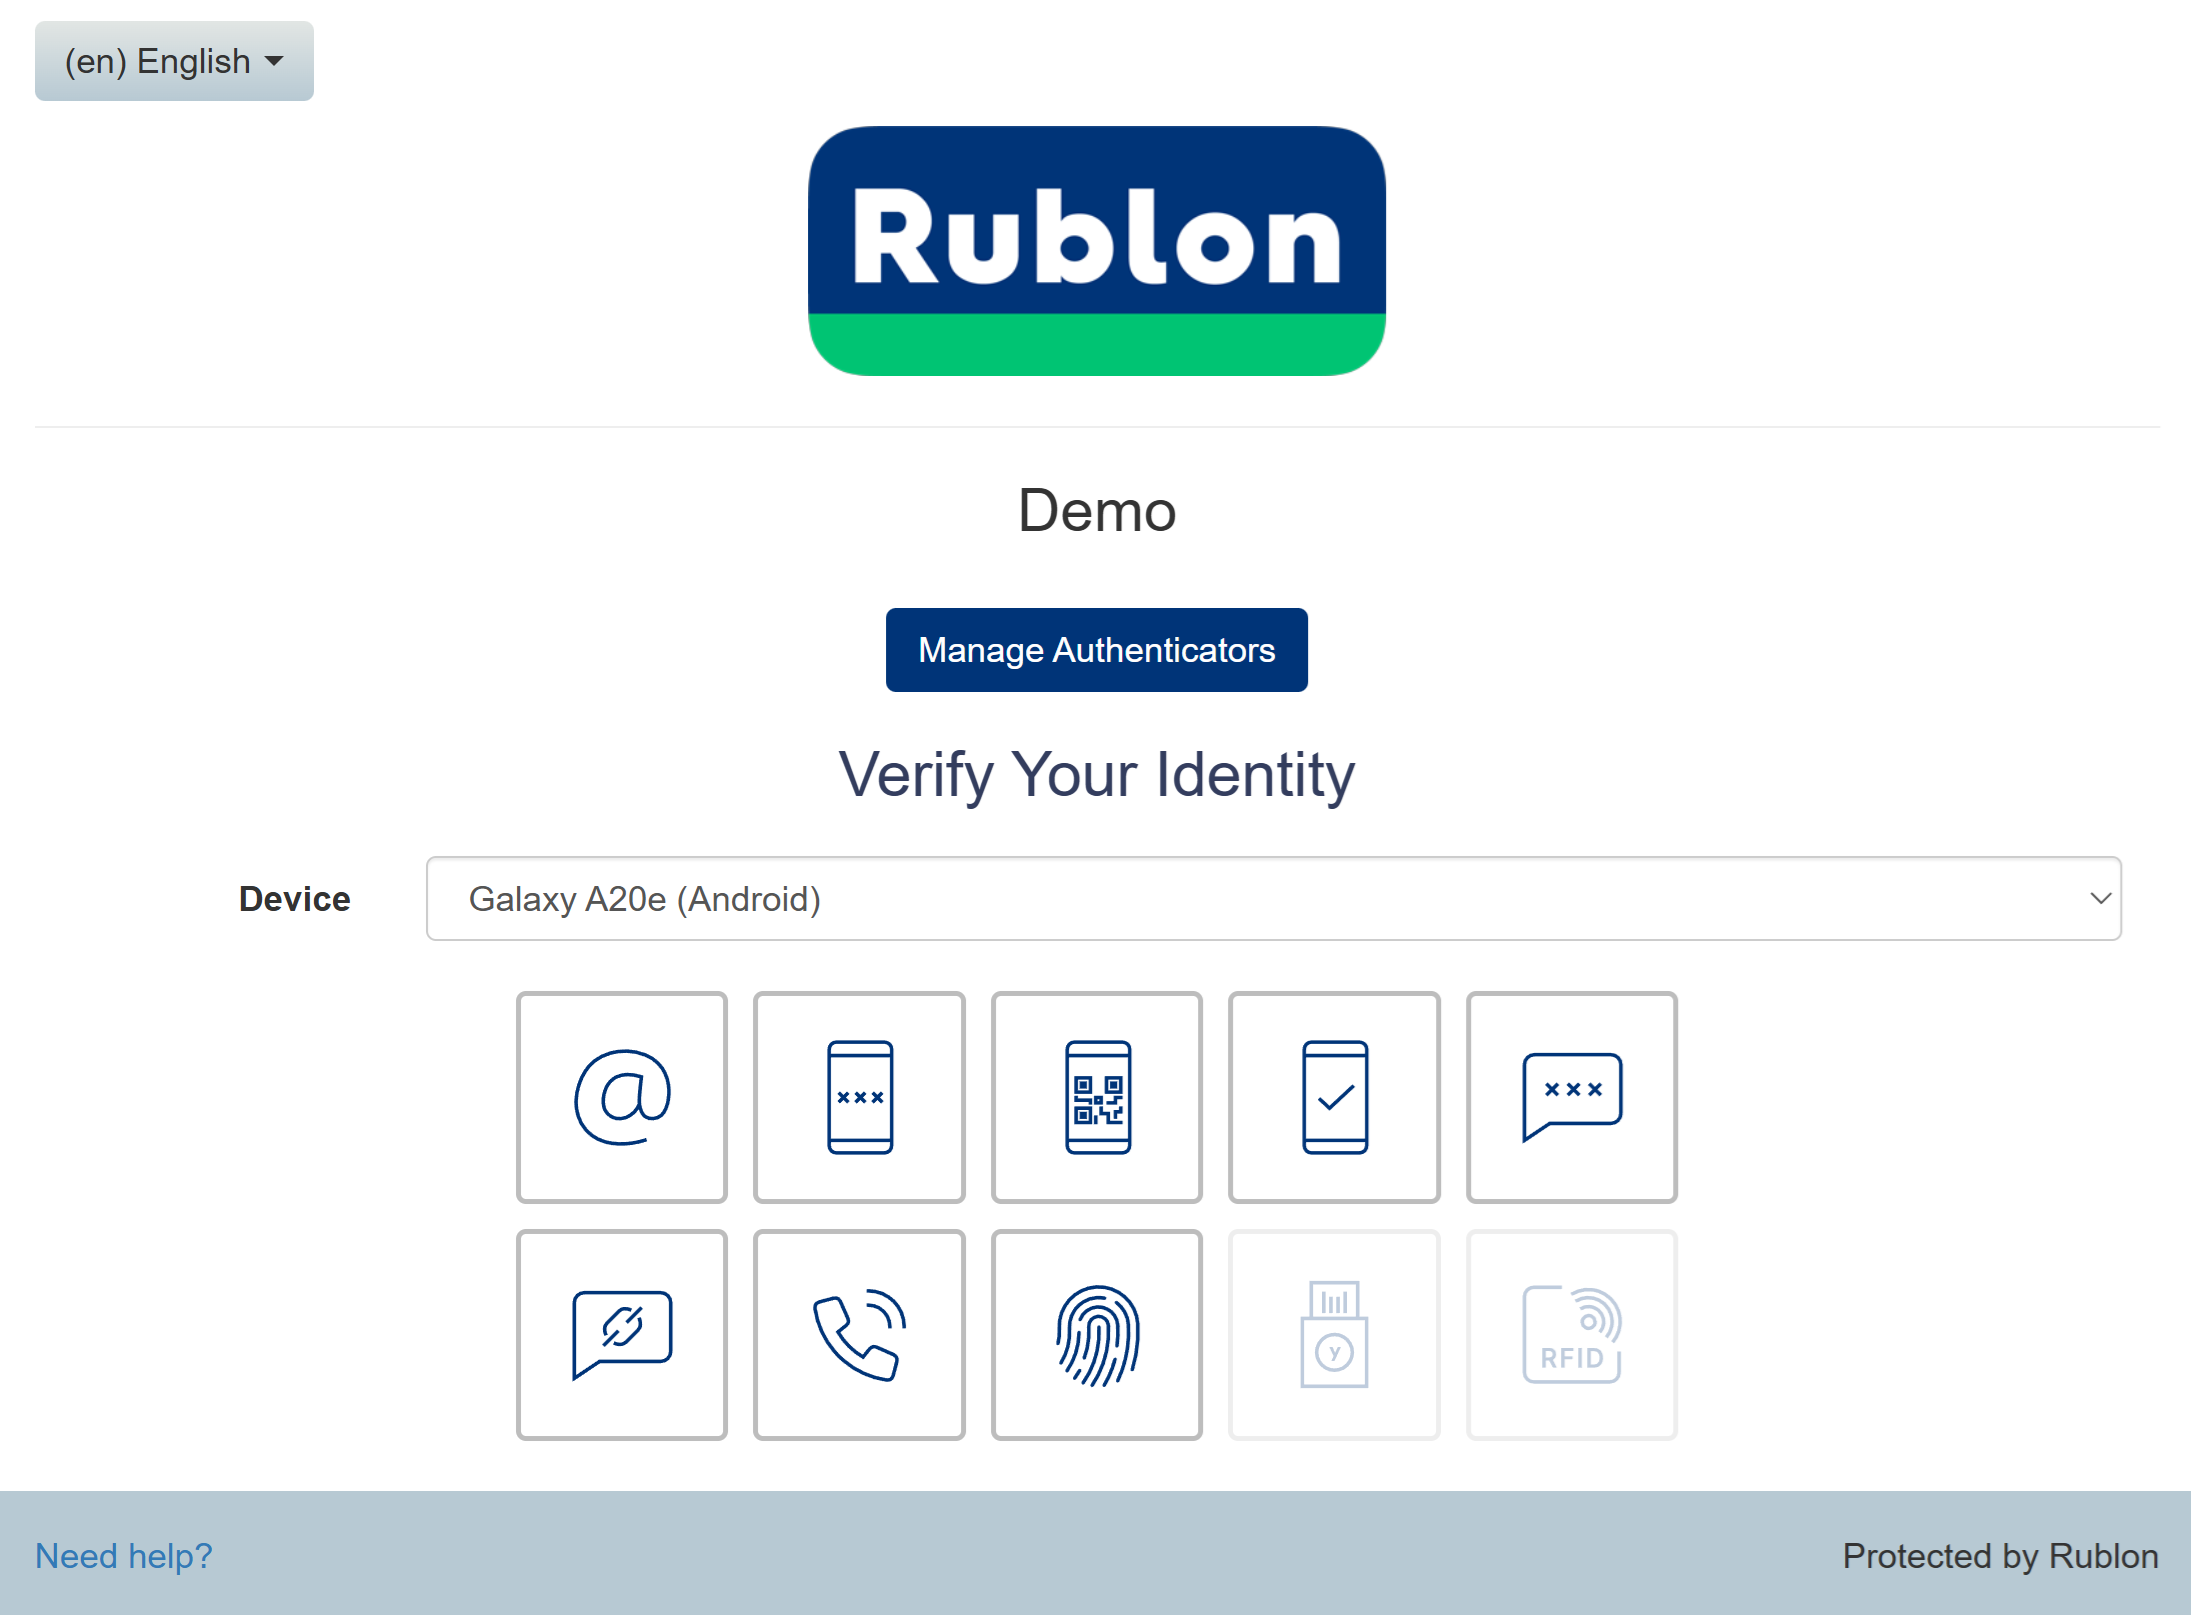Click the Galaxy A20e (Android) text

(645, 899)
